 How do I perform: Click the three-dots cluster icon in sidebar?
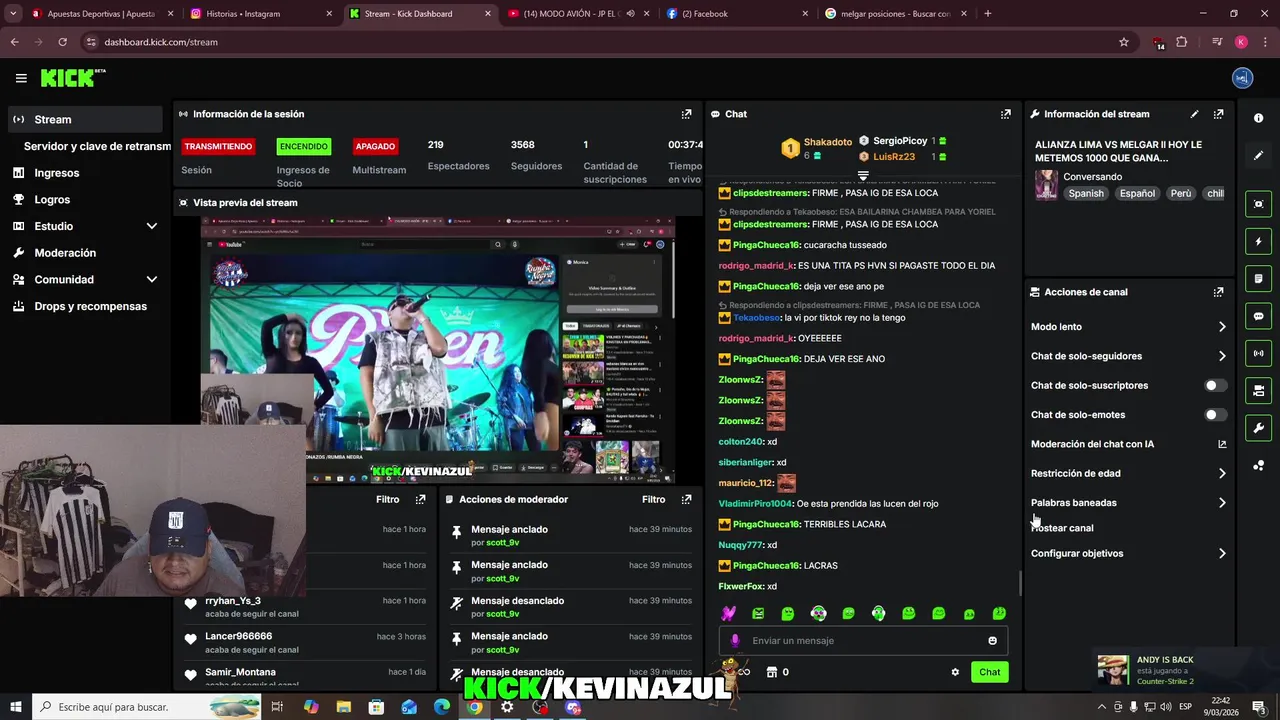(x=1258, y=465)
